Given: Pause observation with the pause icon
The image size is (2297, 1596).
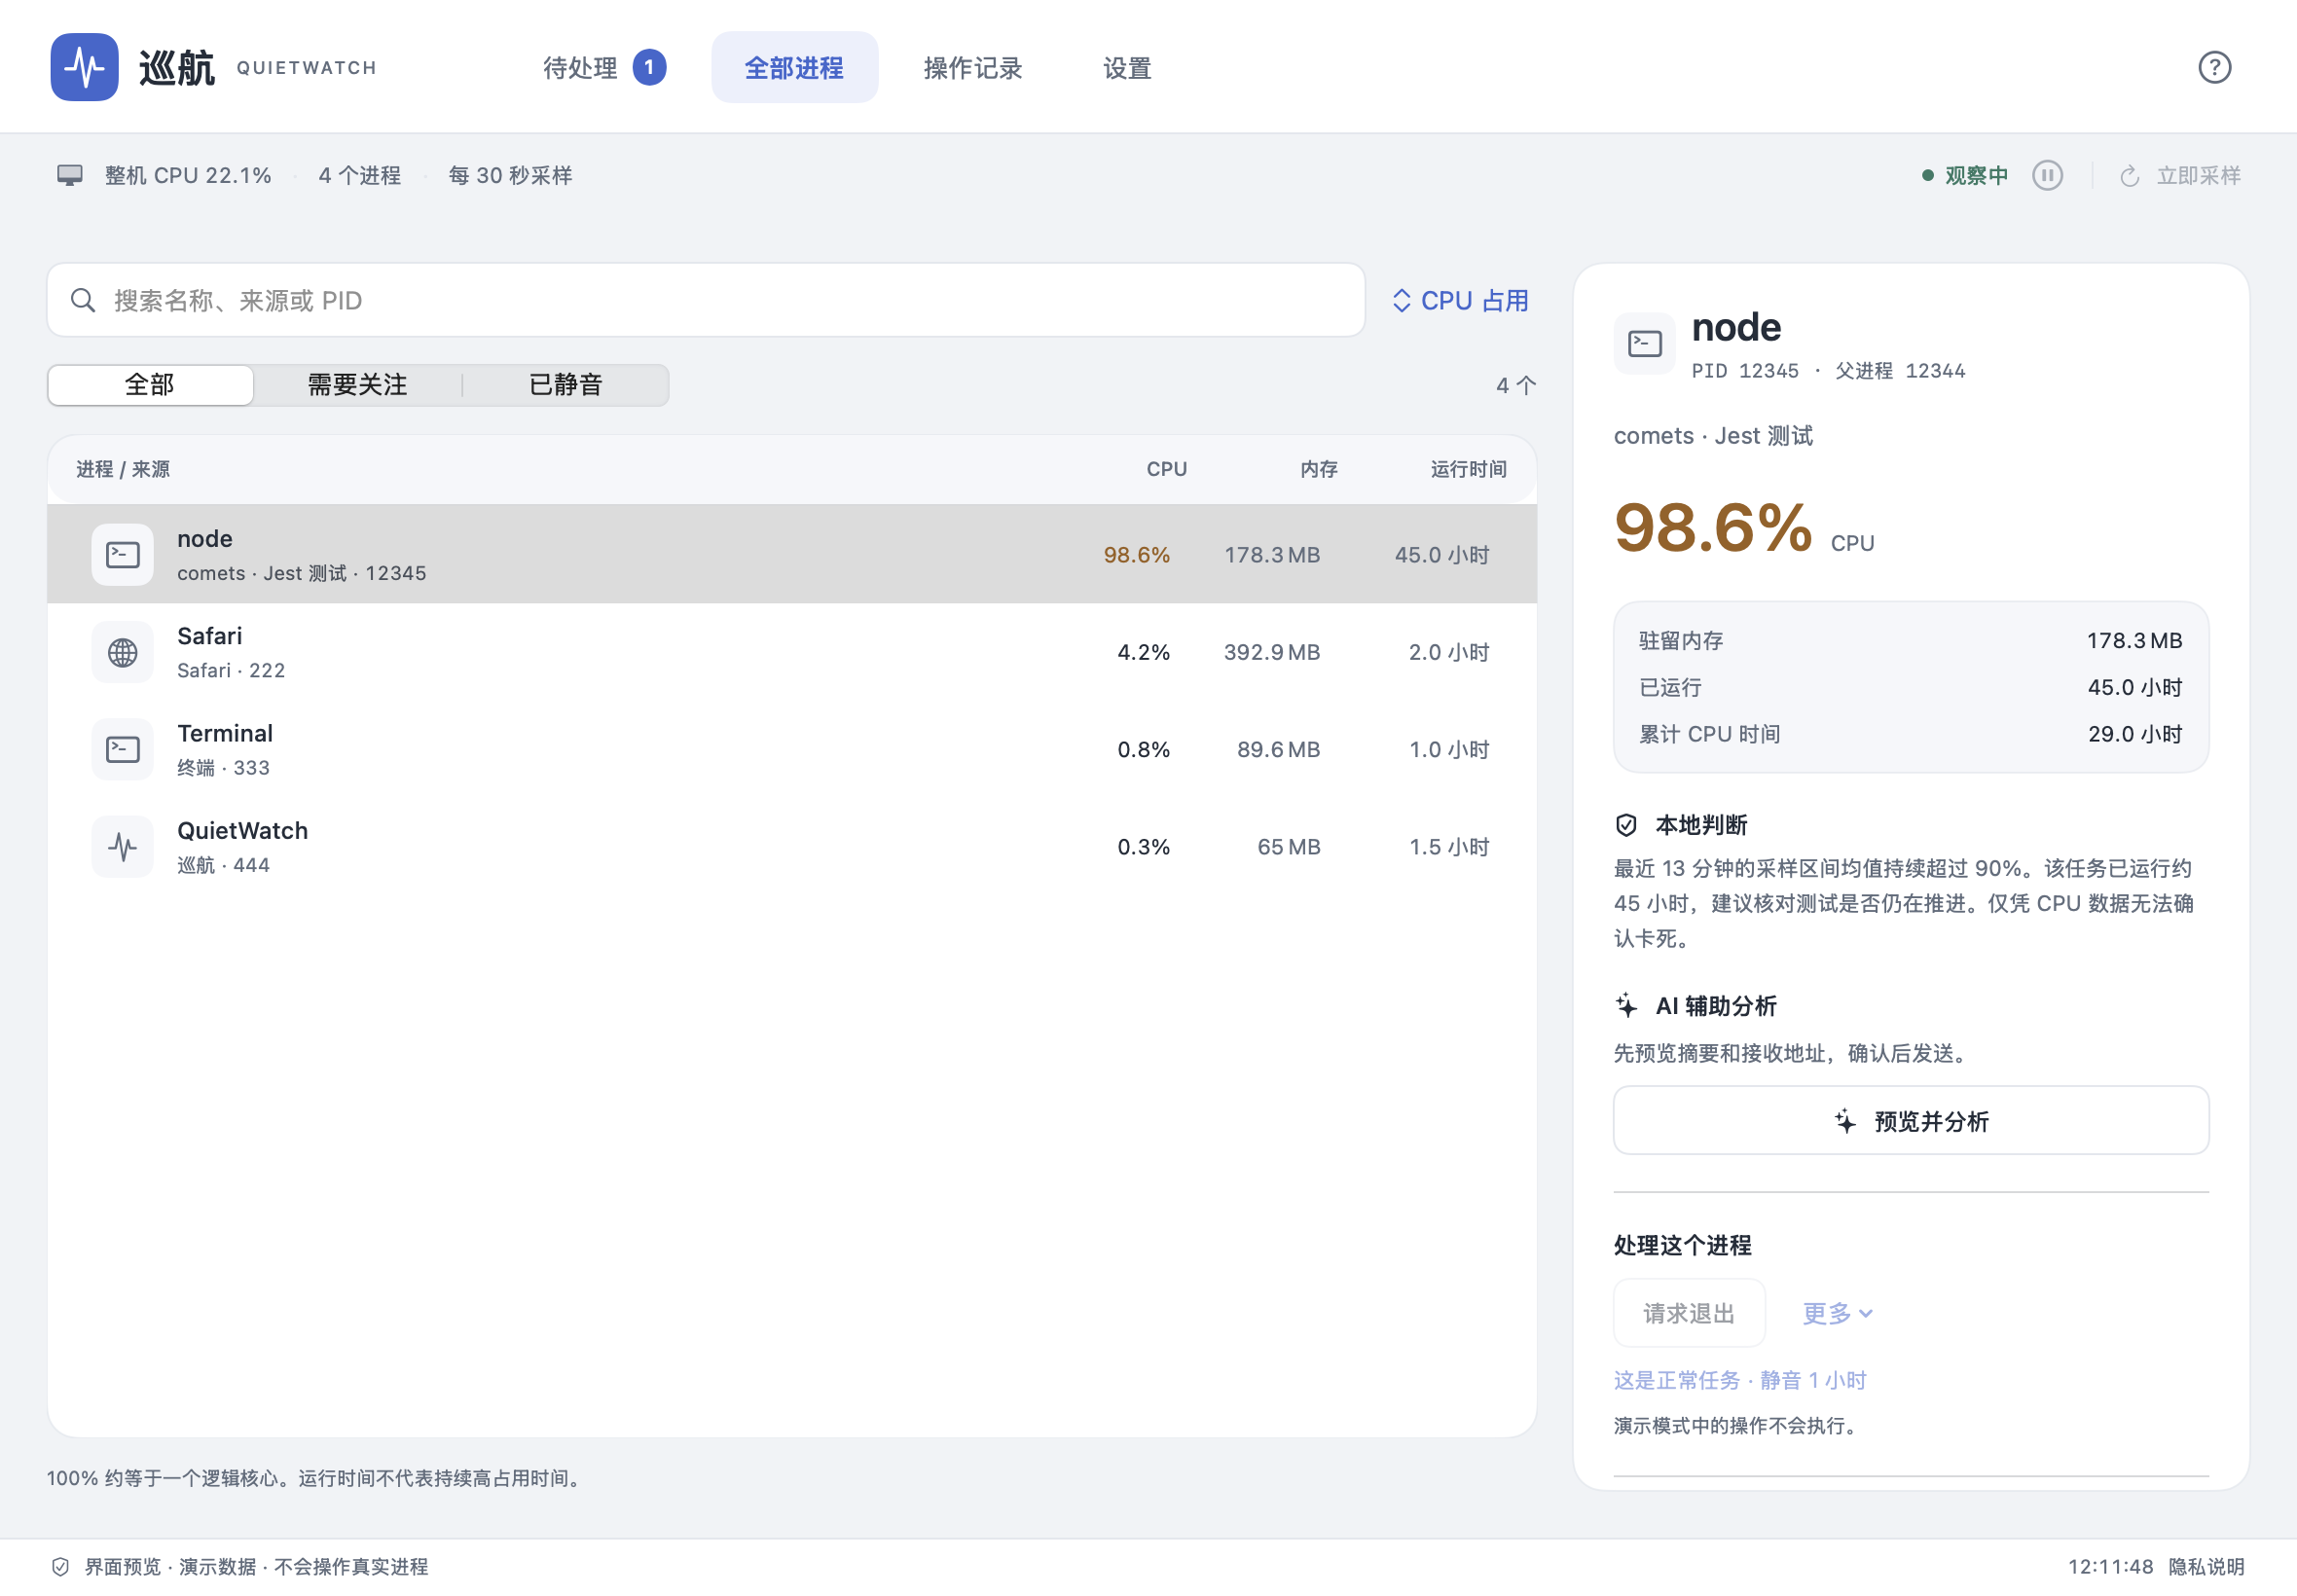Looking at the screenshot, I should click(x=2047, y=175).
